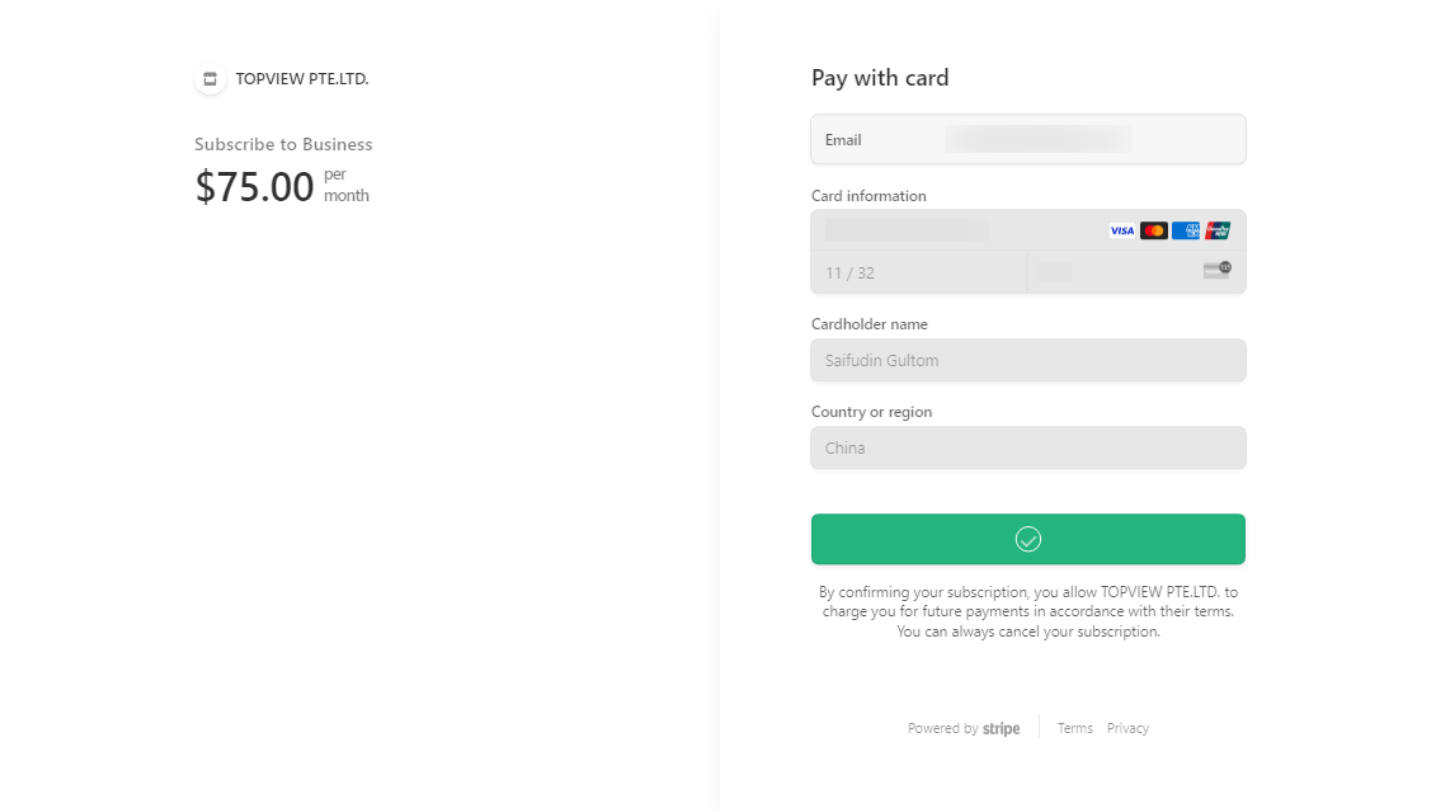
Task: Open the Terms link in footer
Action: (x=1075, y=729)
